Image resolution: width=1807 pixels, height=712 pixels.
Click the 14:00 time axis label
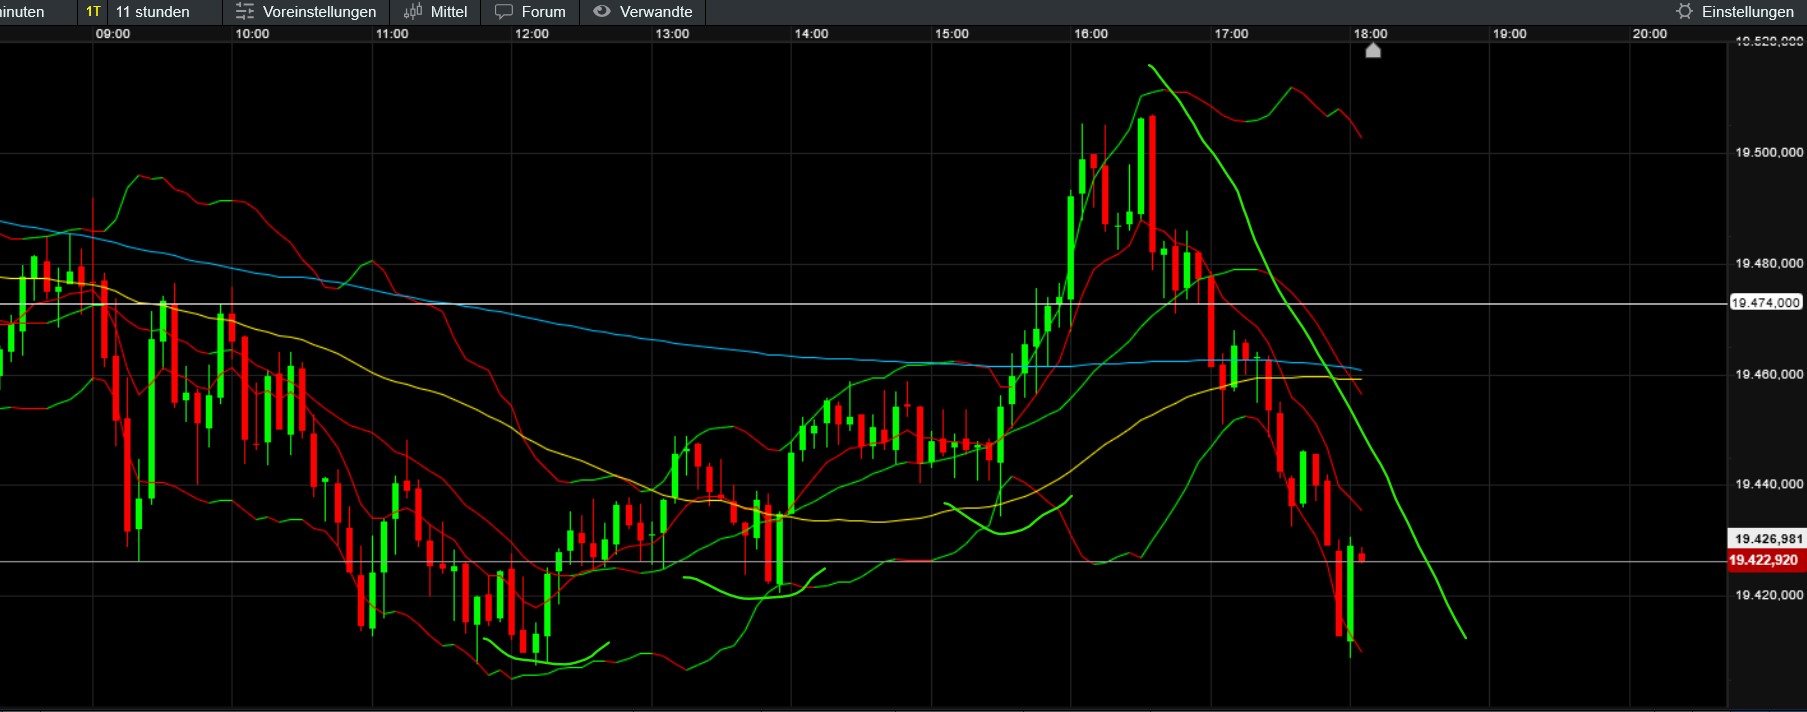pos(811,34)
